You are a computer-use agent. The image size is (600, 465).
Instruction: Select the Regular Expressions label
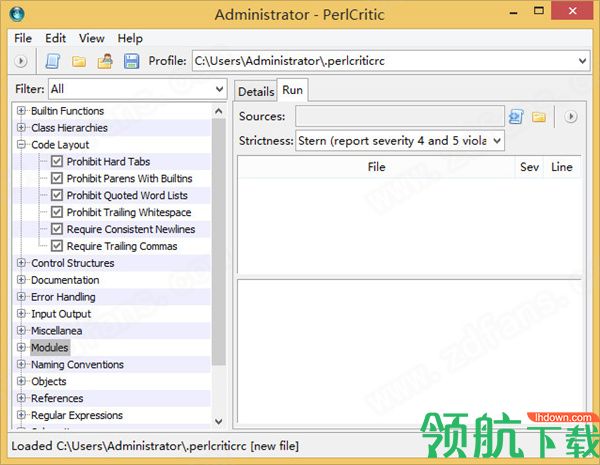[77, 415]
